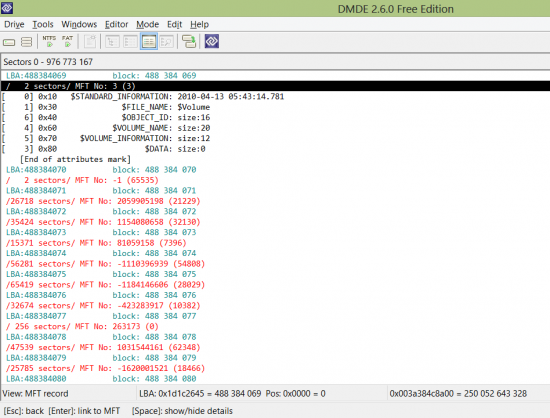Click the red '/35424 sectors' MFT row
This screenshot has height=418, width=550.
103,222
